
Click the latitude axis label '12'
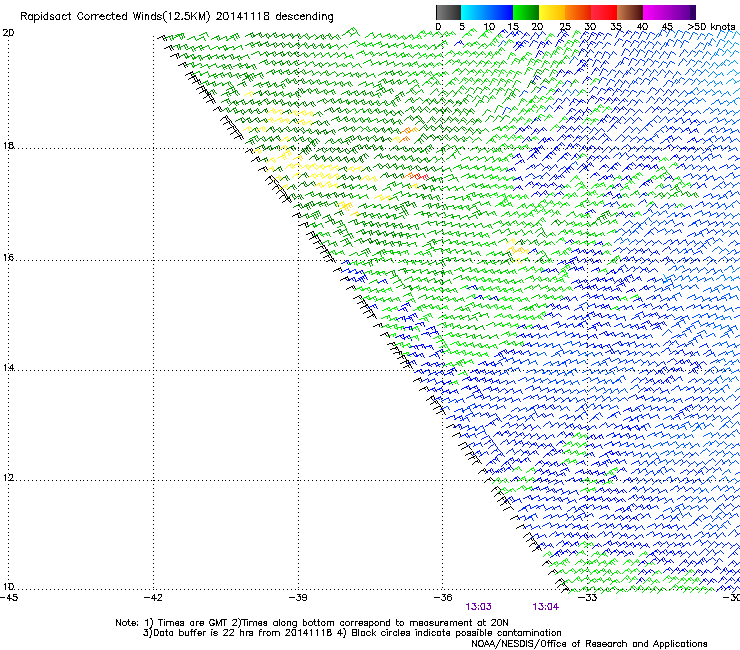coord(8,478)
